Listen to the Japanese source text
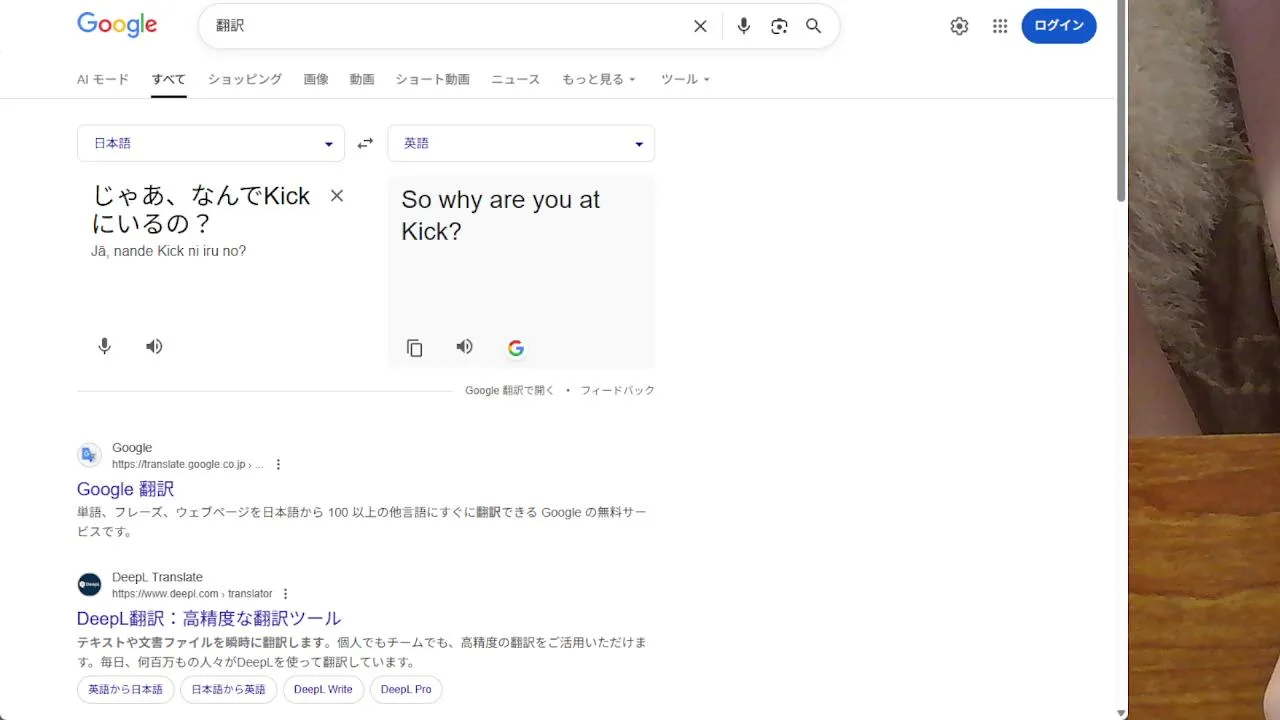The height and width of the screenshot is (720, 1280). [154, 346]
